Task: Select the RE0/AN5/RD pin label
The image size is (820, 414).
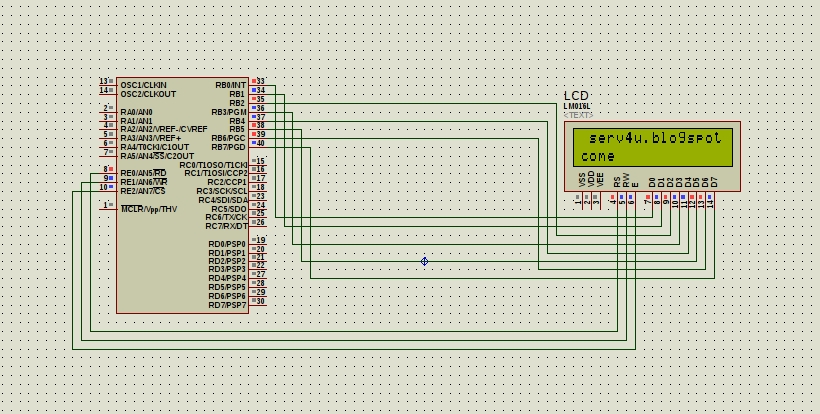Action: pos(143,173)
